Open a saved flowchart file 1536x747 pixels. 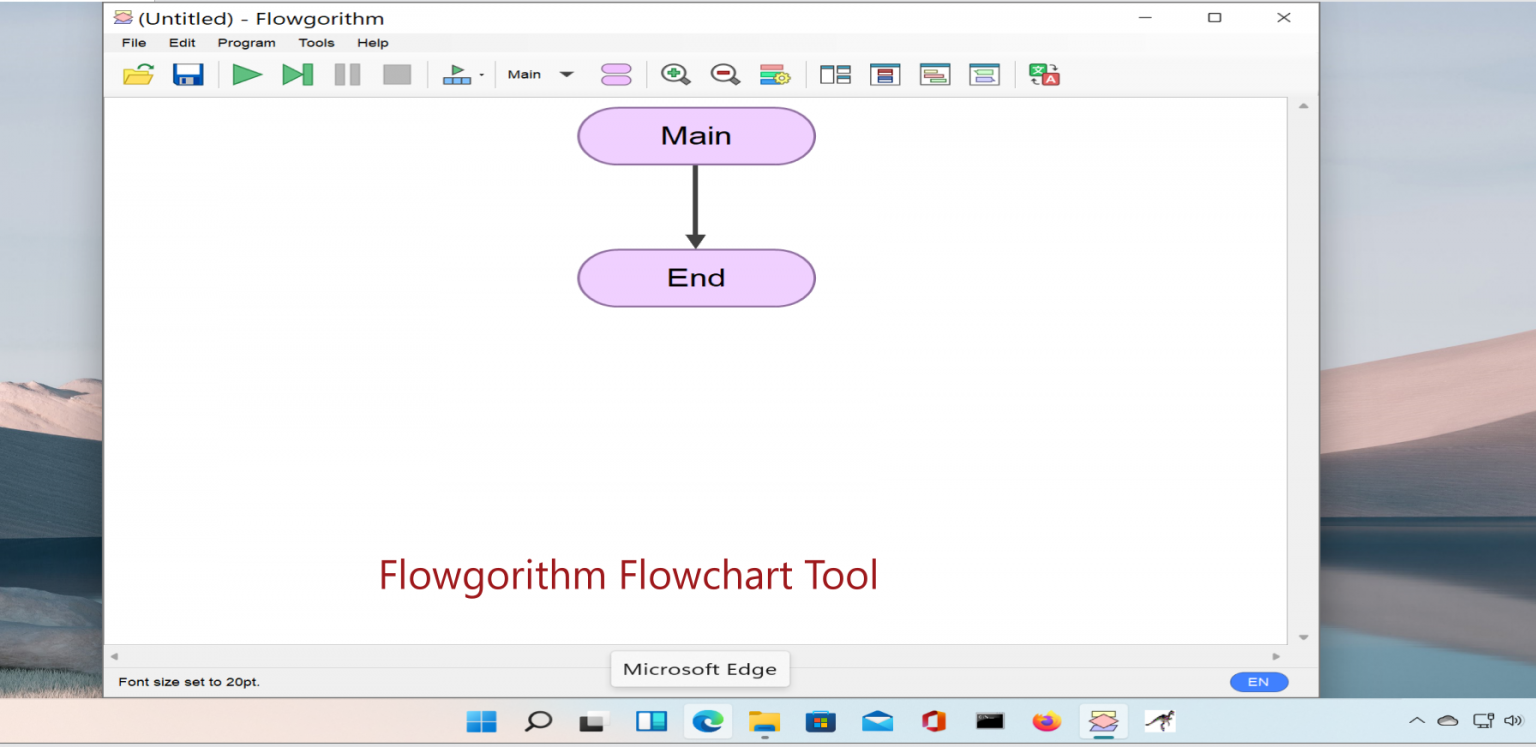(x=138, y=73)
